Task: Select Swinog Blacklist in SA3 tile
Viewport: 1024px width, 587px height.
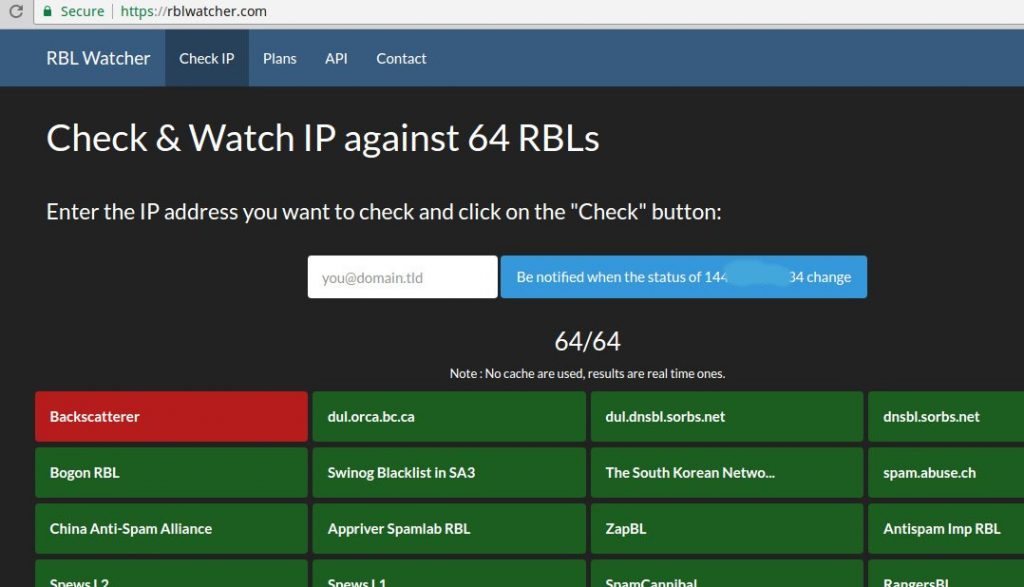Action: pos(449,473)
